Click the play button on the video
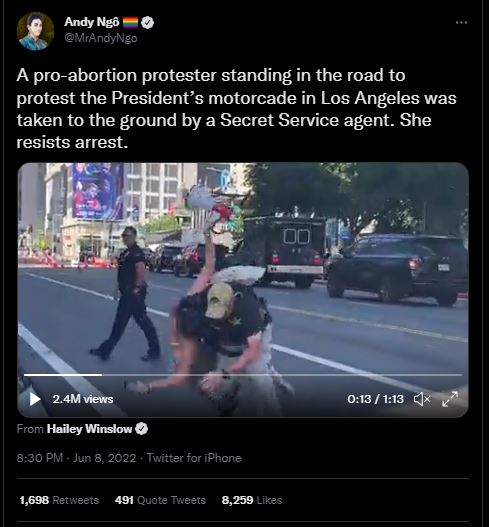Image resolution: width=489 pixels, height=527 pixels. [35, 399]
